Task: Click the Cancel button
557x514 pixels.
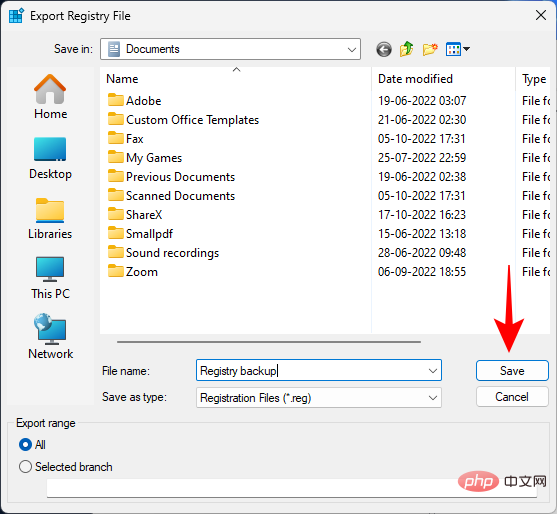Action: [x=512, y=397]
